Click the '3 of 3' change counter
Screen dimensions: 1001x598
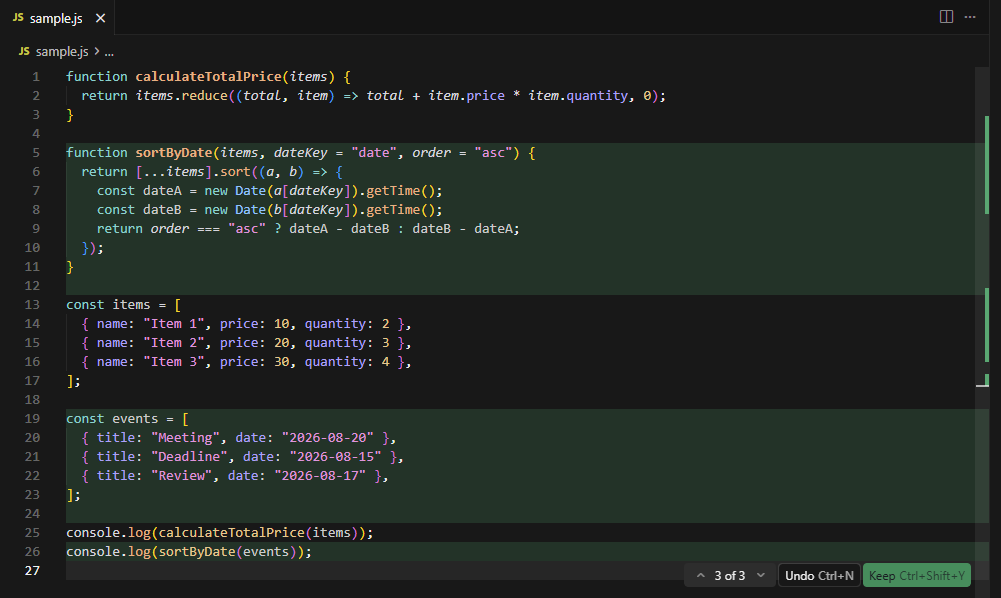tap(730, 576)
